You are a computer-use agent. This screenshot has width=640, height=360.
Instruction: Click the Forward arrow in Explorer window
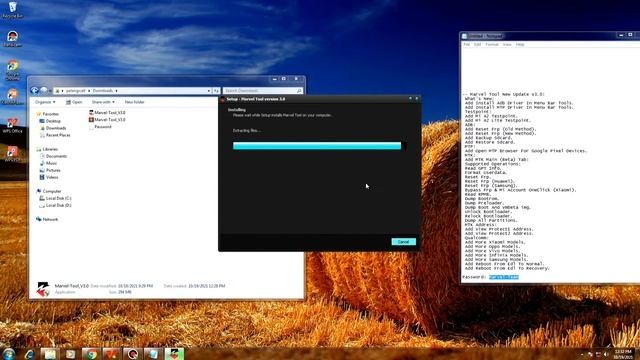pyautogui.click(x=44, y=91)
